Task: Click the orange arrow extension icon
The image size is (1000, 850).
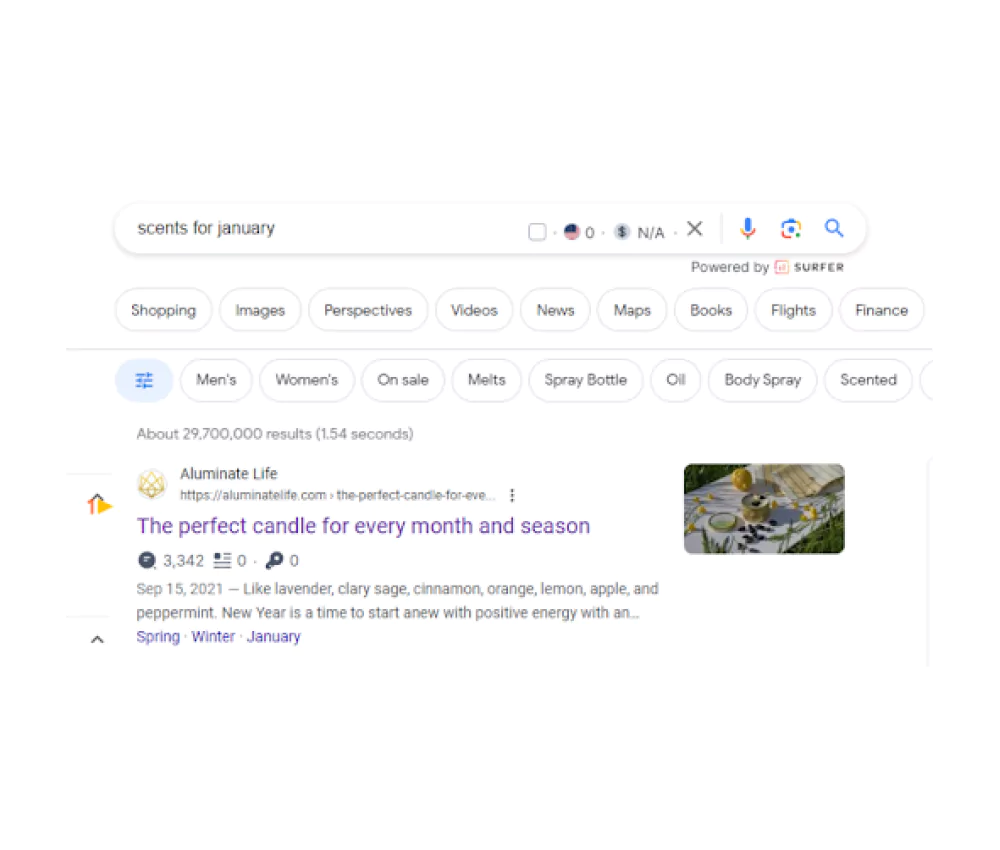Action: click(x=99, y=504)
